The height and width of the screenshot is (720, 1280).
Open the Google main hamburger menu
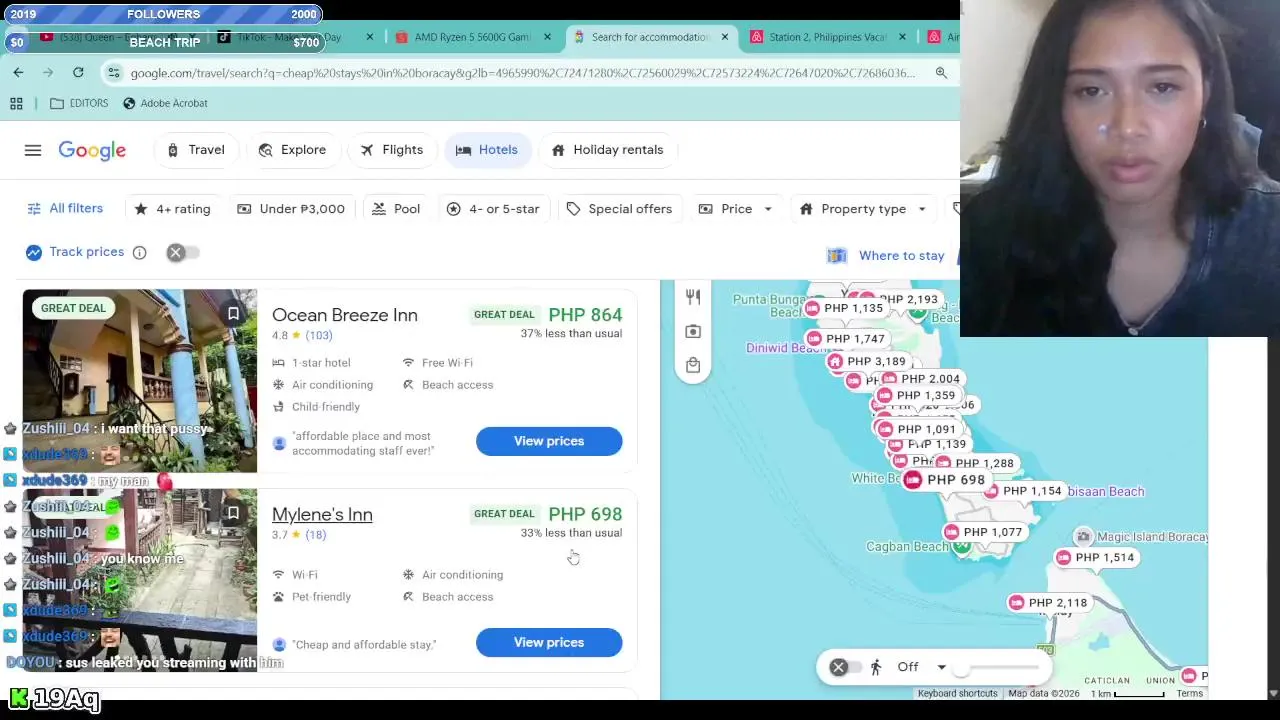(33, 150)
